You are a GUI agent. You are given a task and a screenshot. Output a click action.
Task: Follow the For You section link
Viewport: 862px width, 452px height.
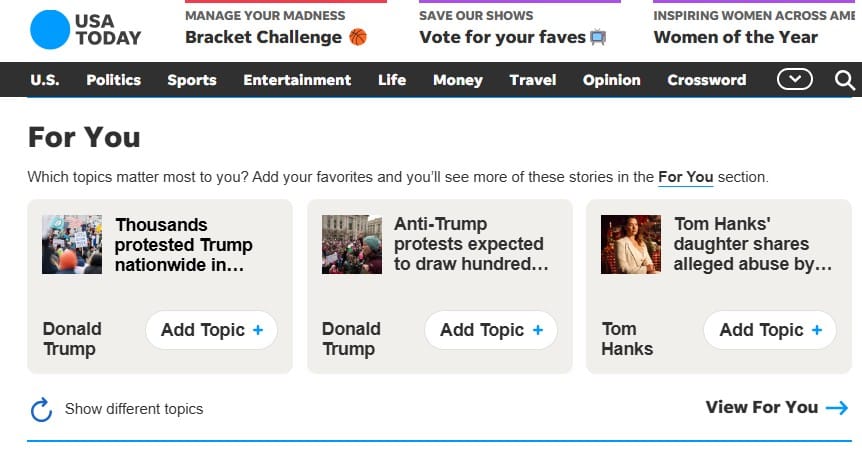tap(685, 177)
